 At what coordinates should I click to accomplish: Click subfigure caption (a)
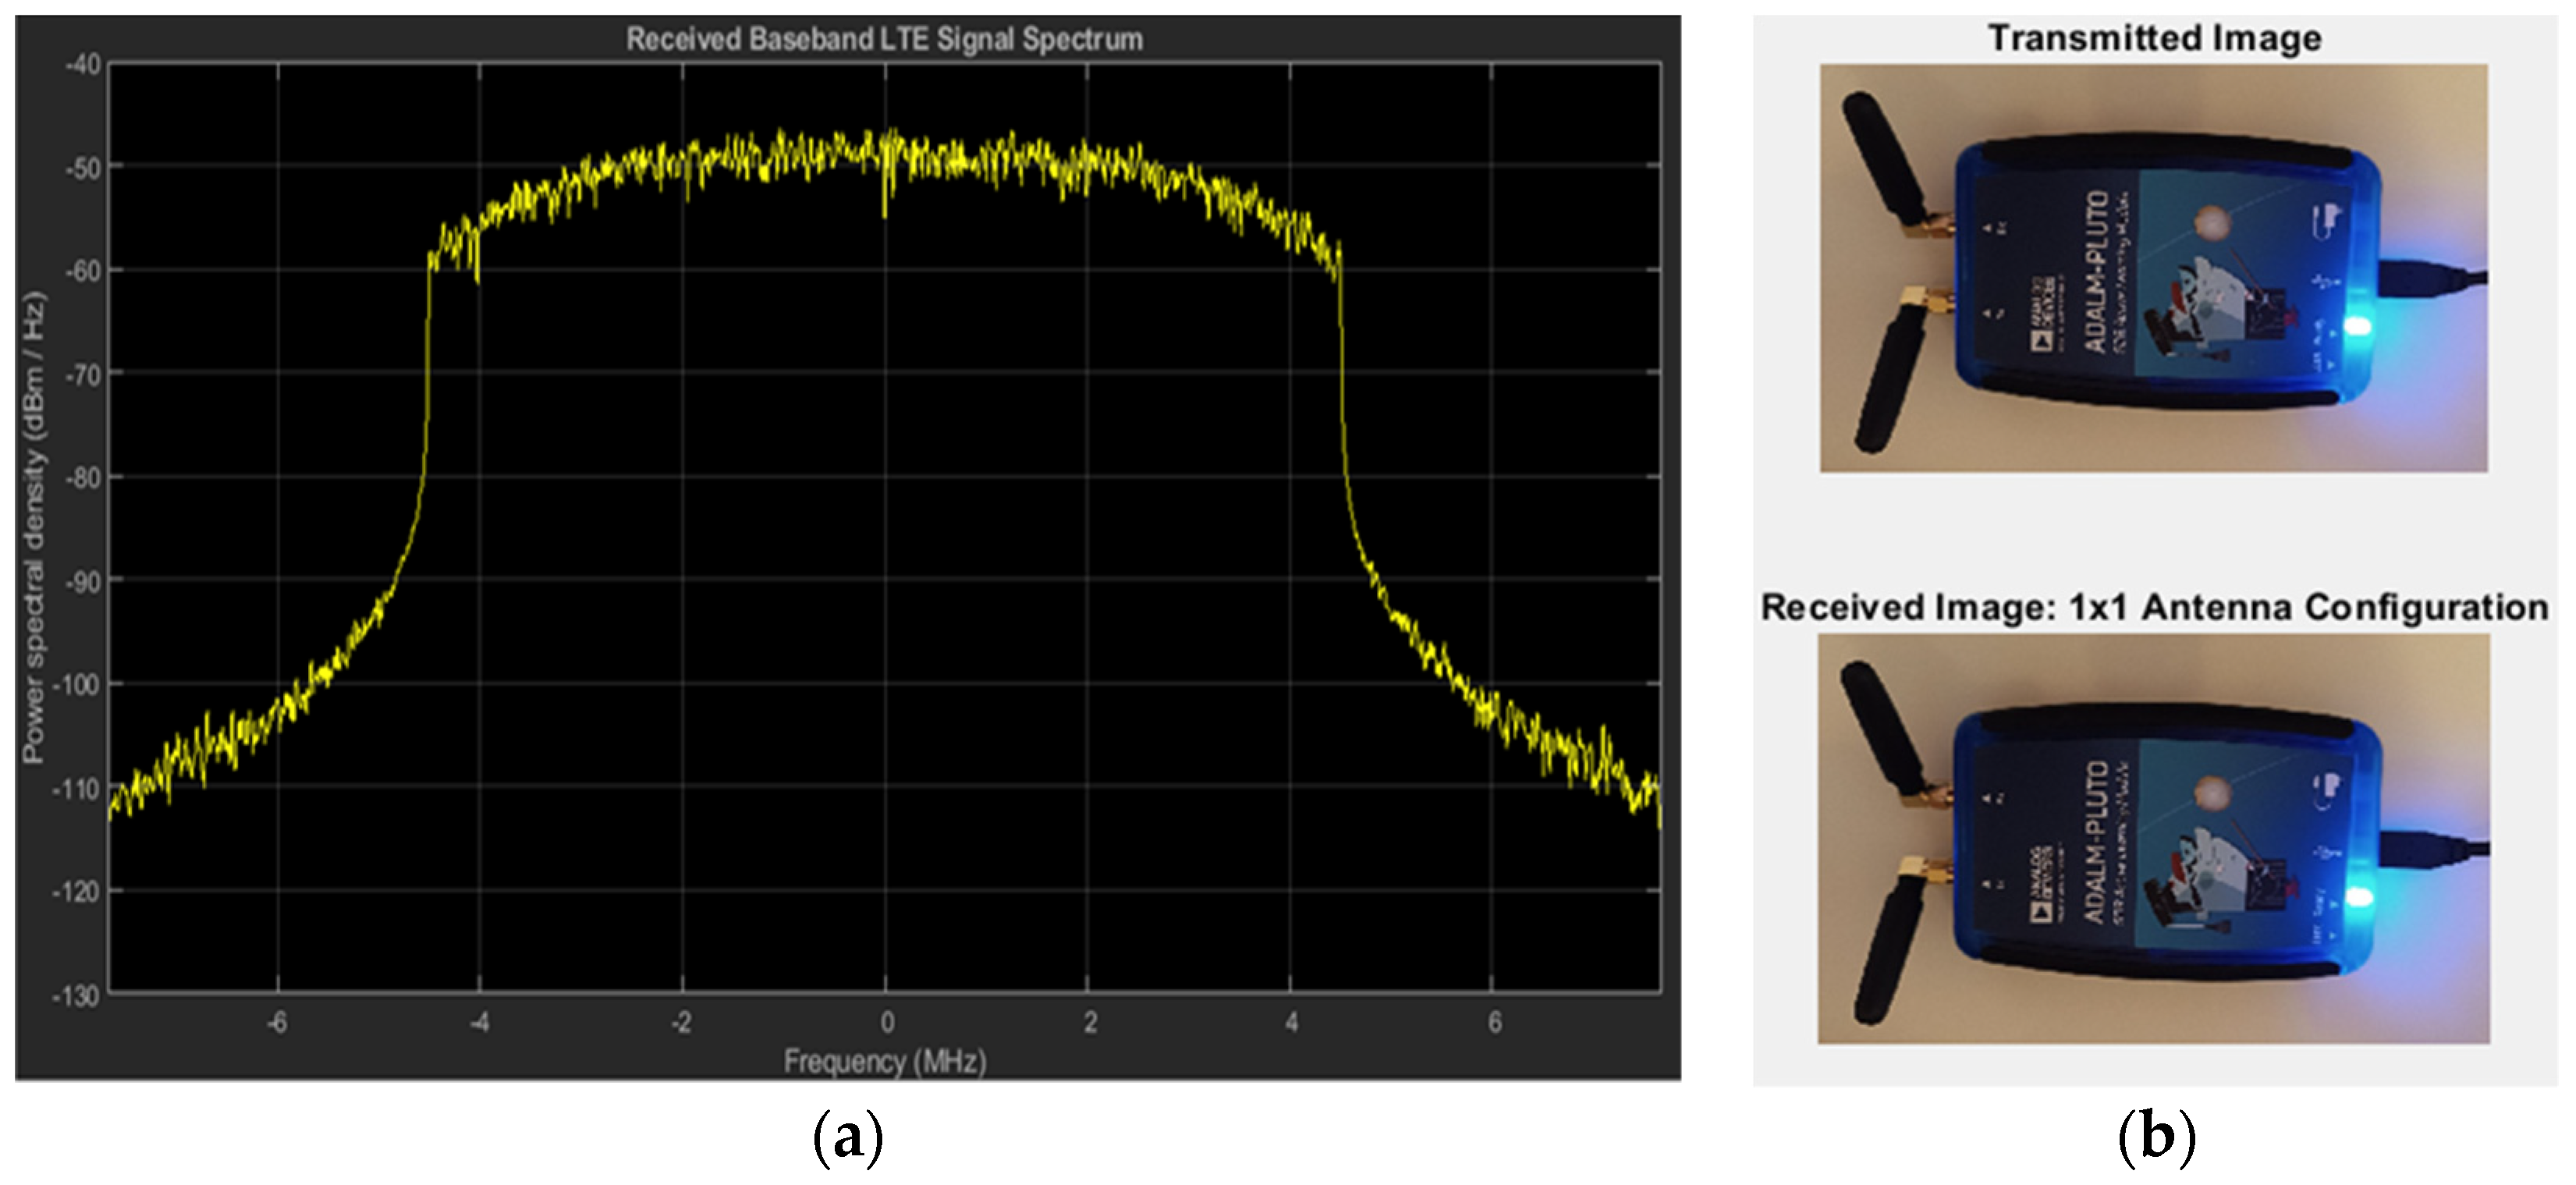[x=848, y=1138]
